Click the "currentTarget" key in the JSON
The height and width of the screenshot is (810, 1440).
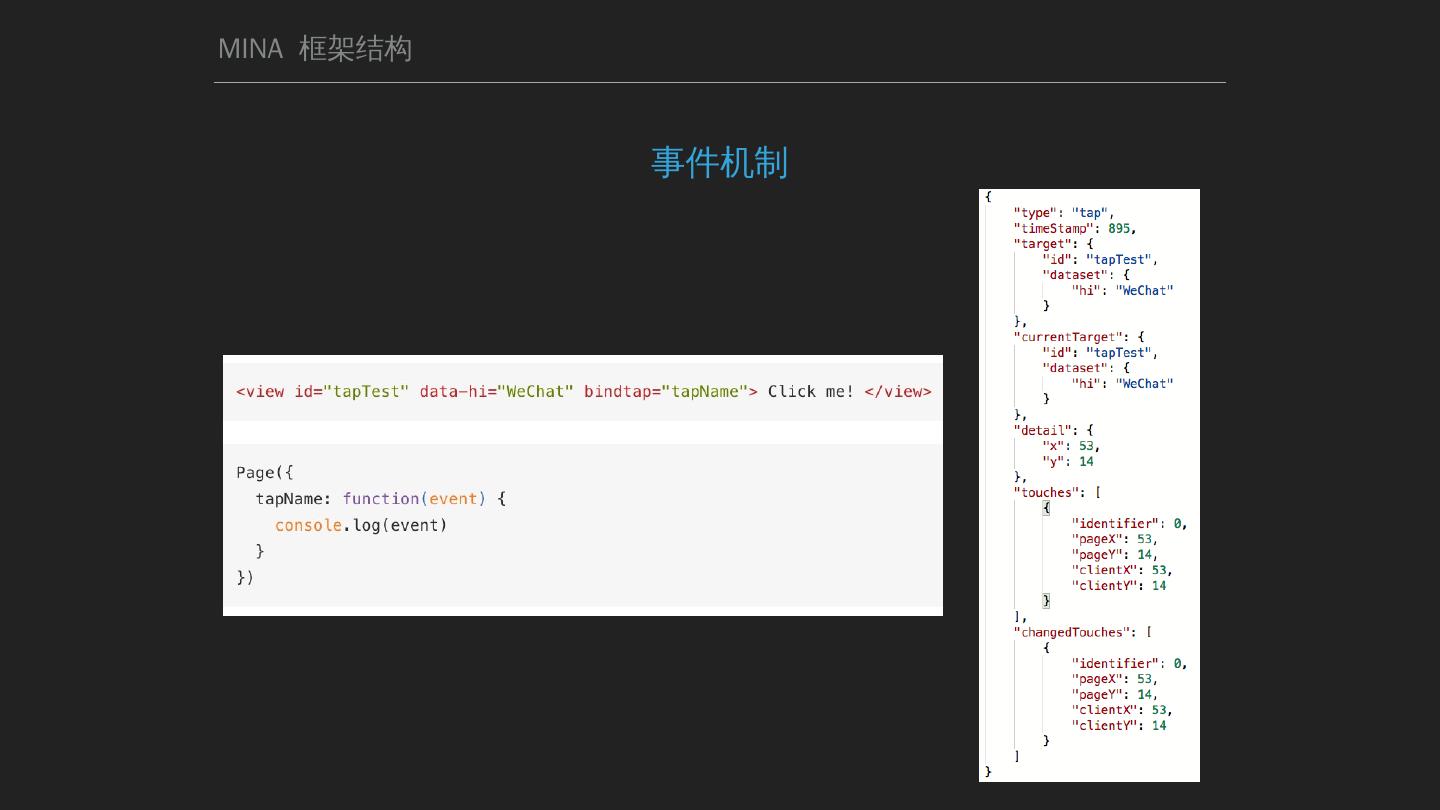(1071, 337)
